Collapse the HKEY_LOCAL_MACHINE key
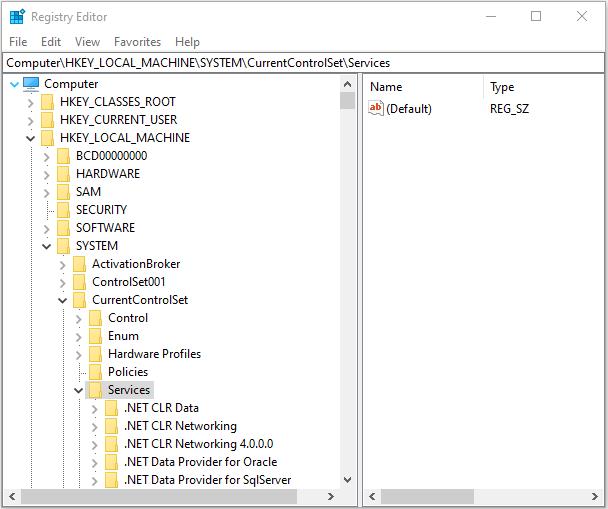Viewport: 608px width, 509px height. tap(31, 138)
